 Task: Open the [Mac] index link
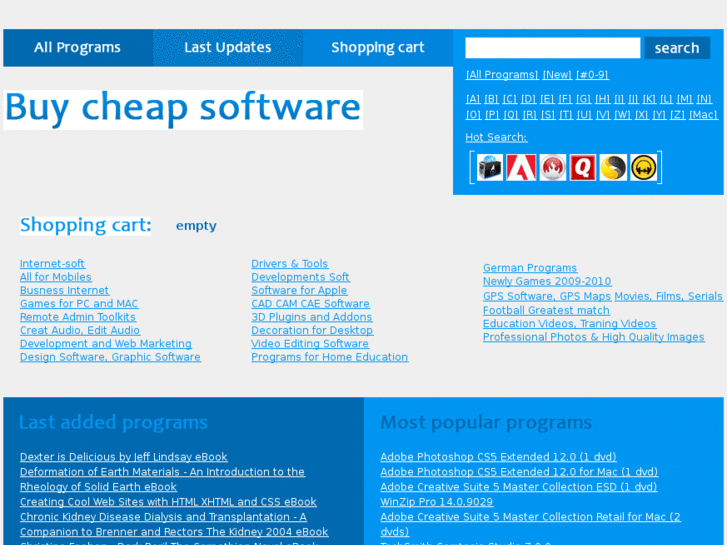pos(703,115)
